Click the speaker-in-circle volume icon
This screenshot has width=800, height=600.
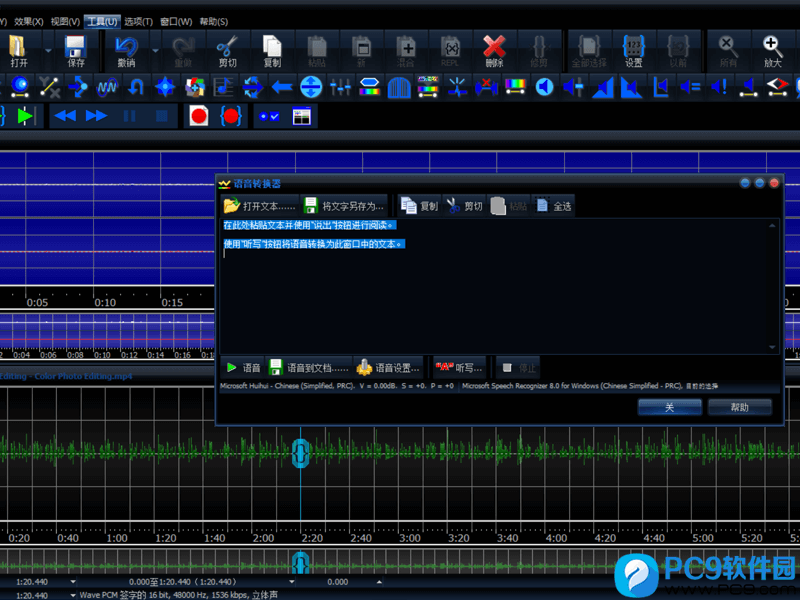tap(544, 87)
